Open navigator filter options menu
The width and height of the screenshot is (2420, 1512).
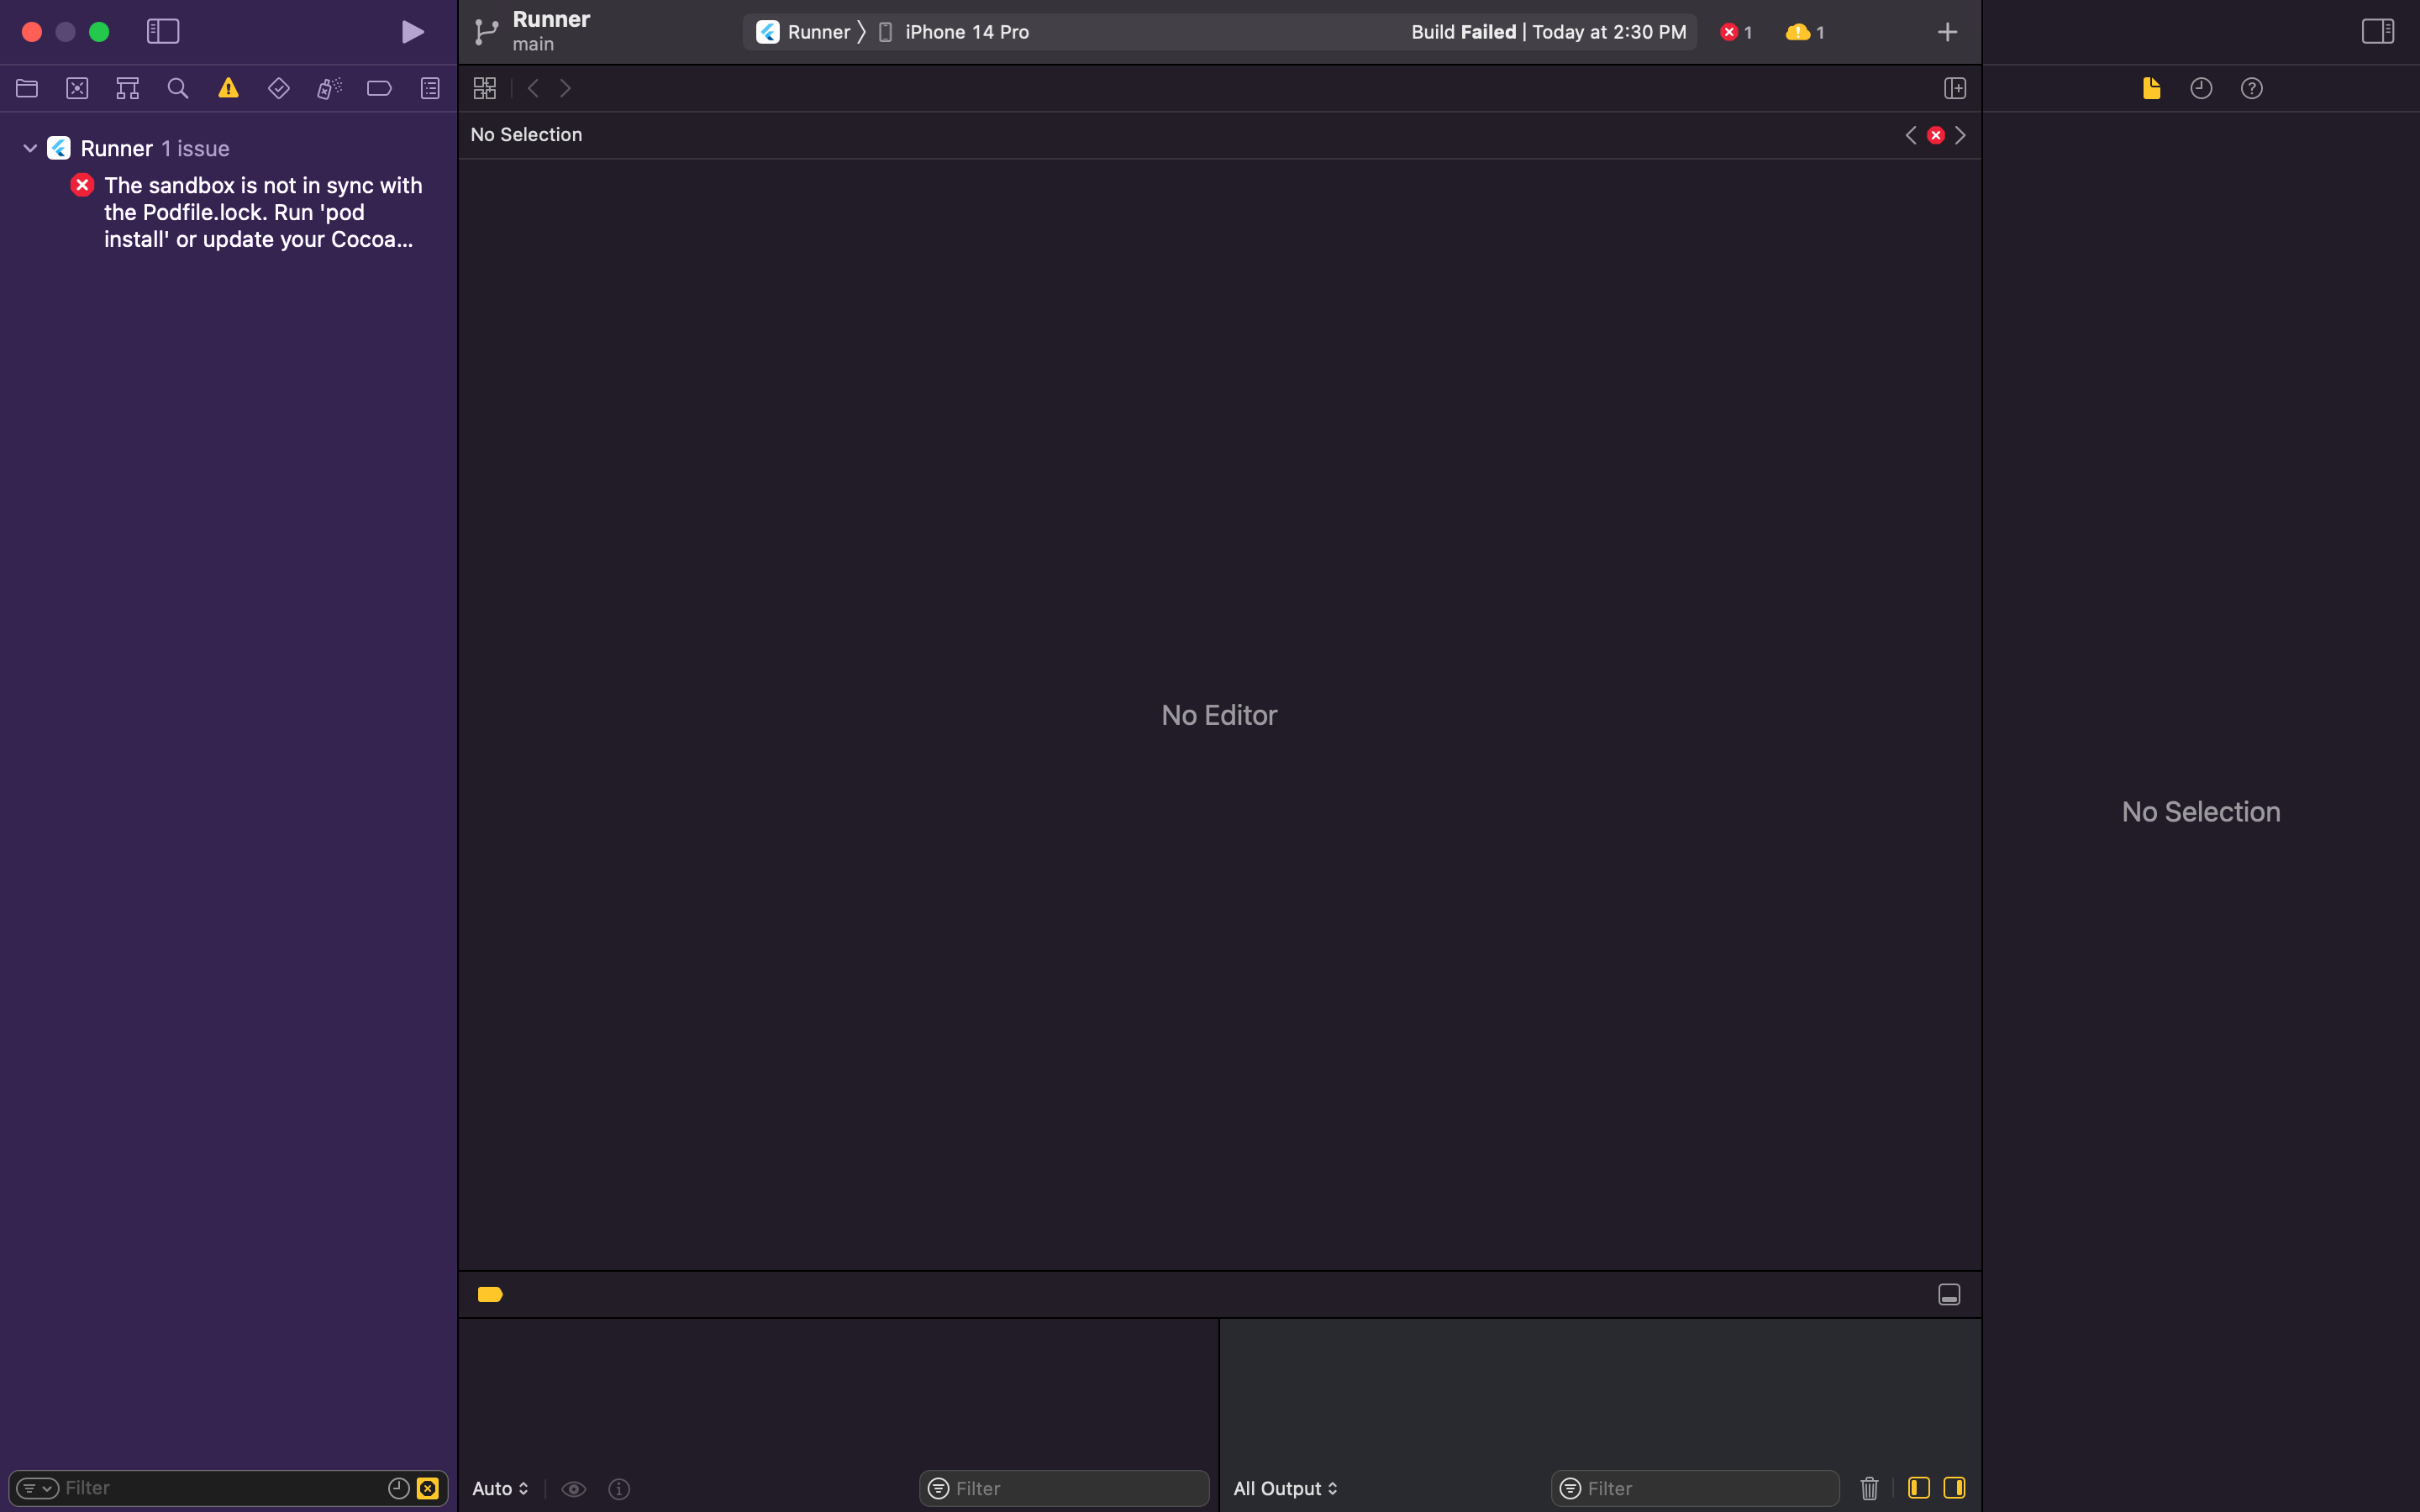tap(37, 1489)
